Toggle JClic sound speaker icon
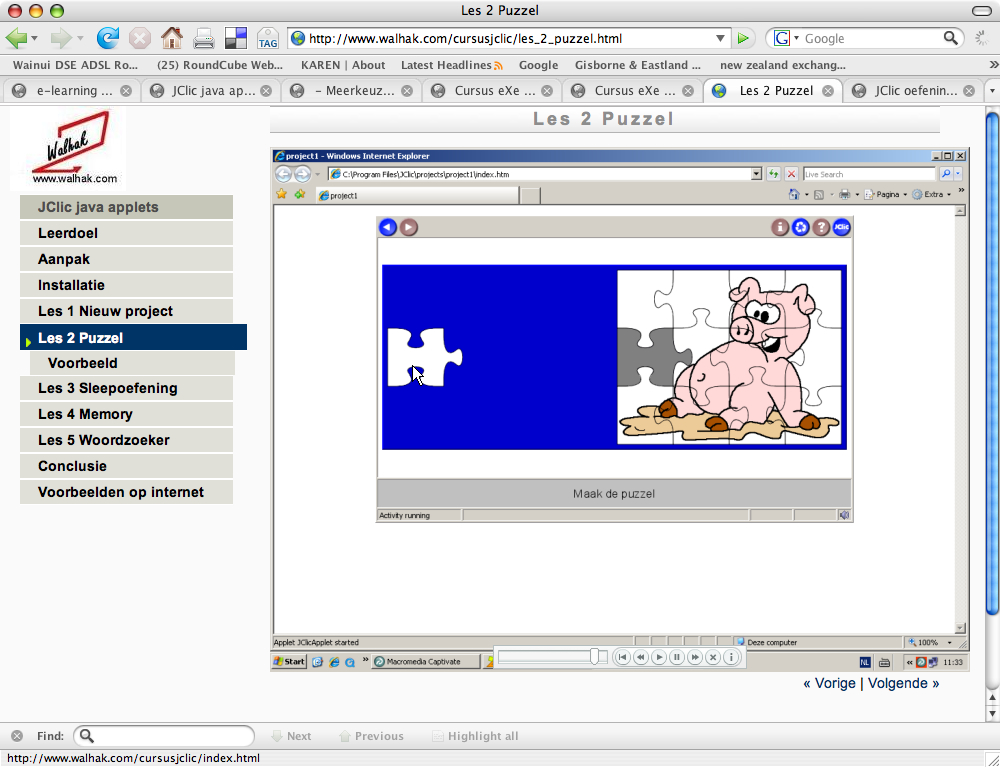 point(844,515)
